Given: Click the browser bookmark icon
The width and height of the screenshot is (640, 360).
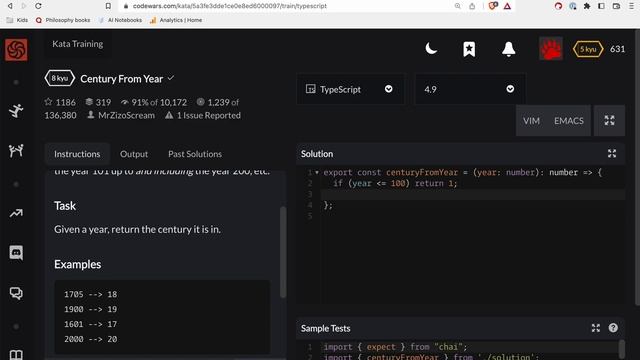Looking at the screenshot, I should click(x=108, y=6).
